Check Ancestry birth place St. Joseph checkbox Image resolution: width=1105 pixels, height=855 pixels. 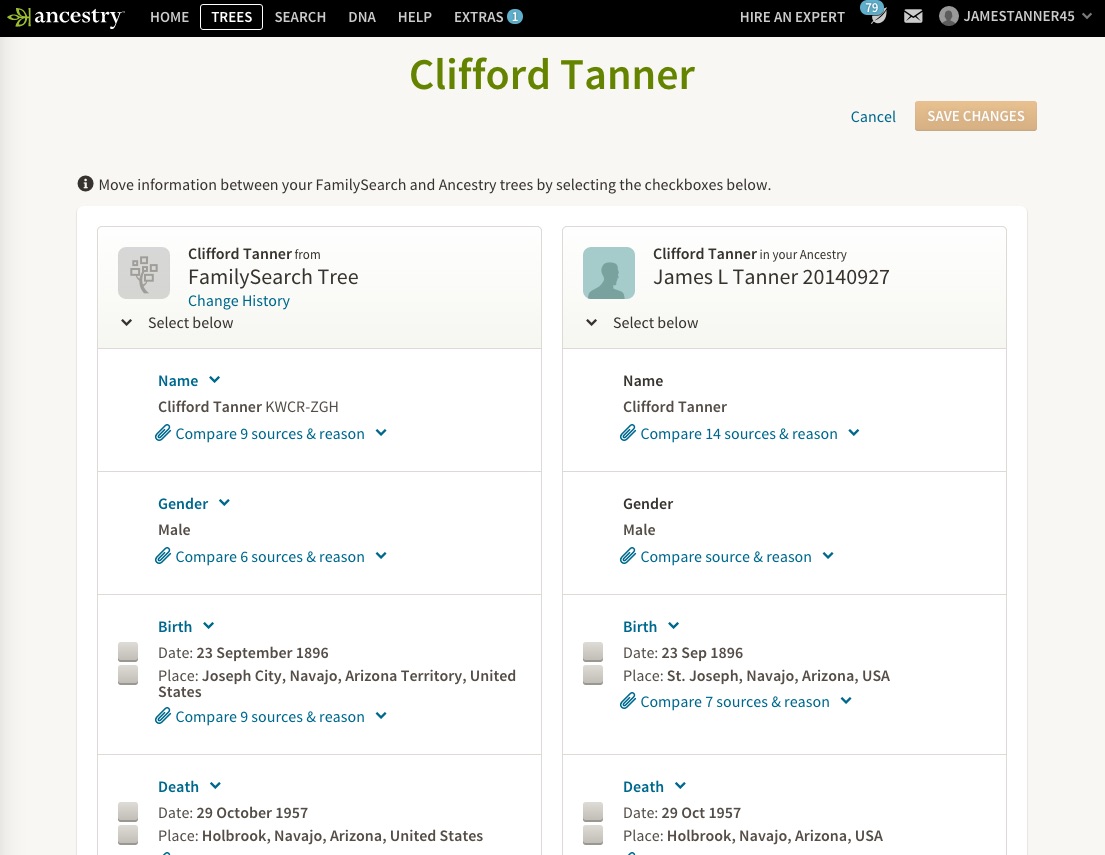(x=593, y=675)
